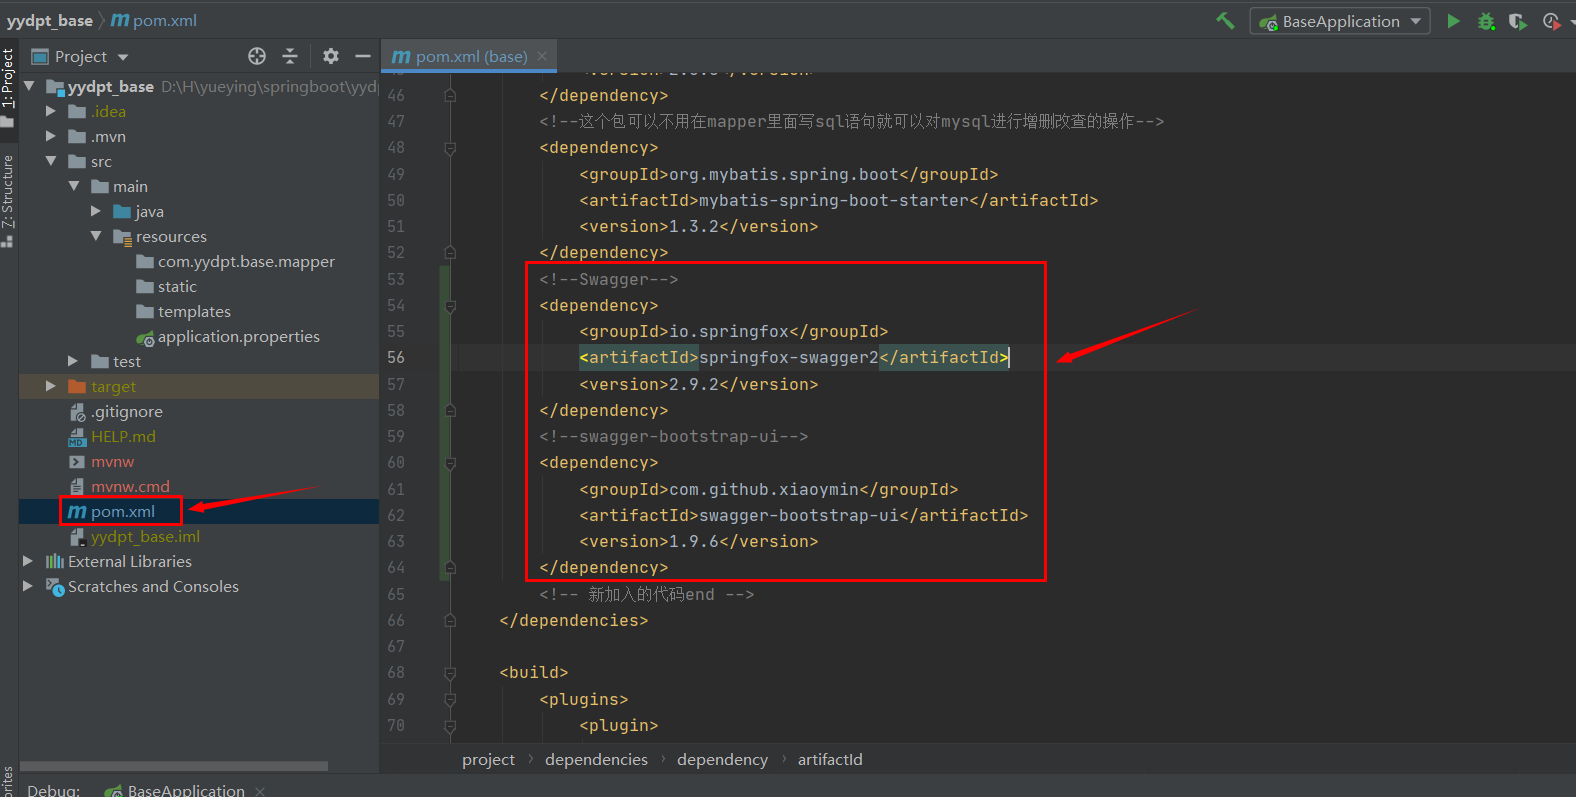Collapse the resources folder
1576x797 pixels.
point(96,236)
